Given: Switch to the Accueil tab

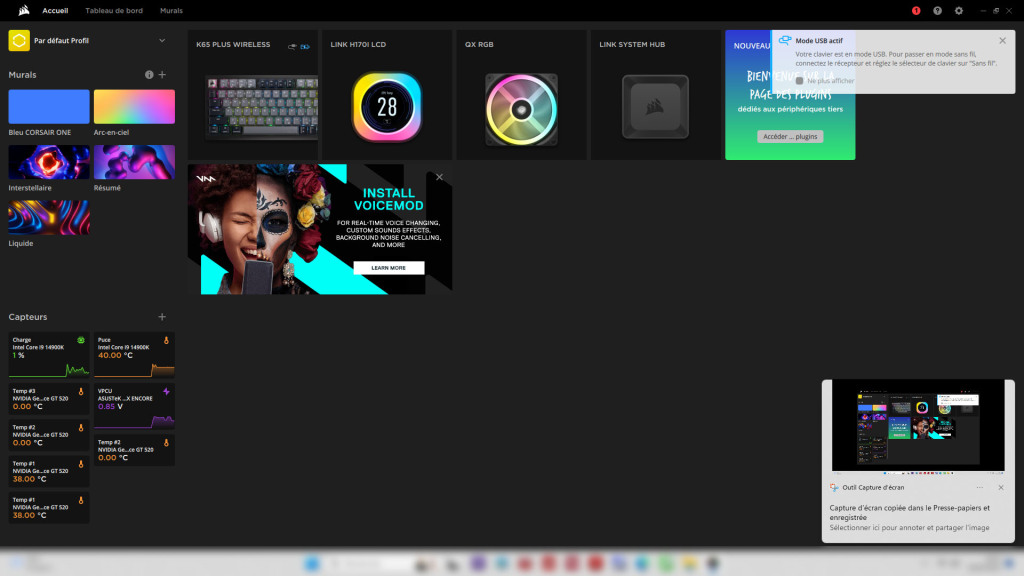Looking at the screenshot, I should pos(55,10).
